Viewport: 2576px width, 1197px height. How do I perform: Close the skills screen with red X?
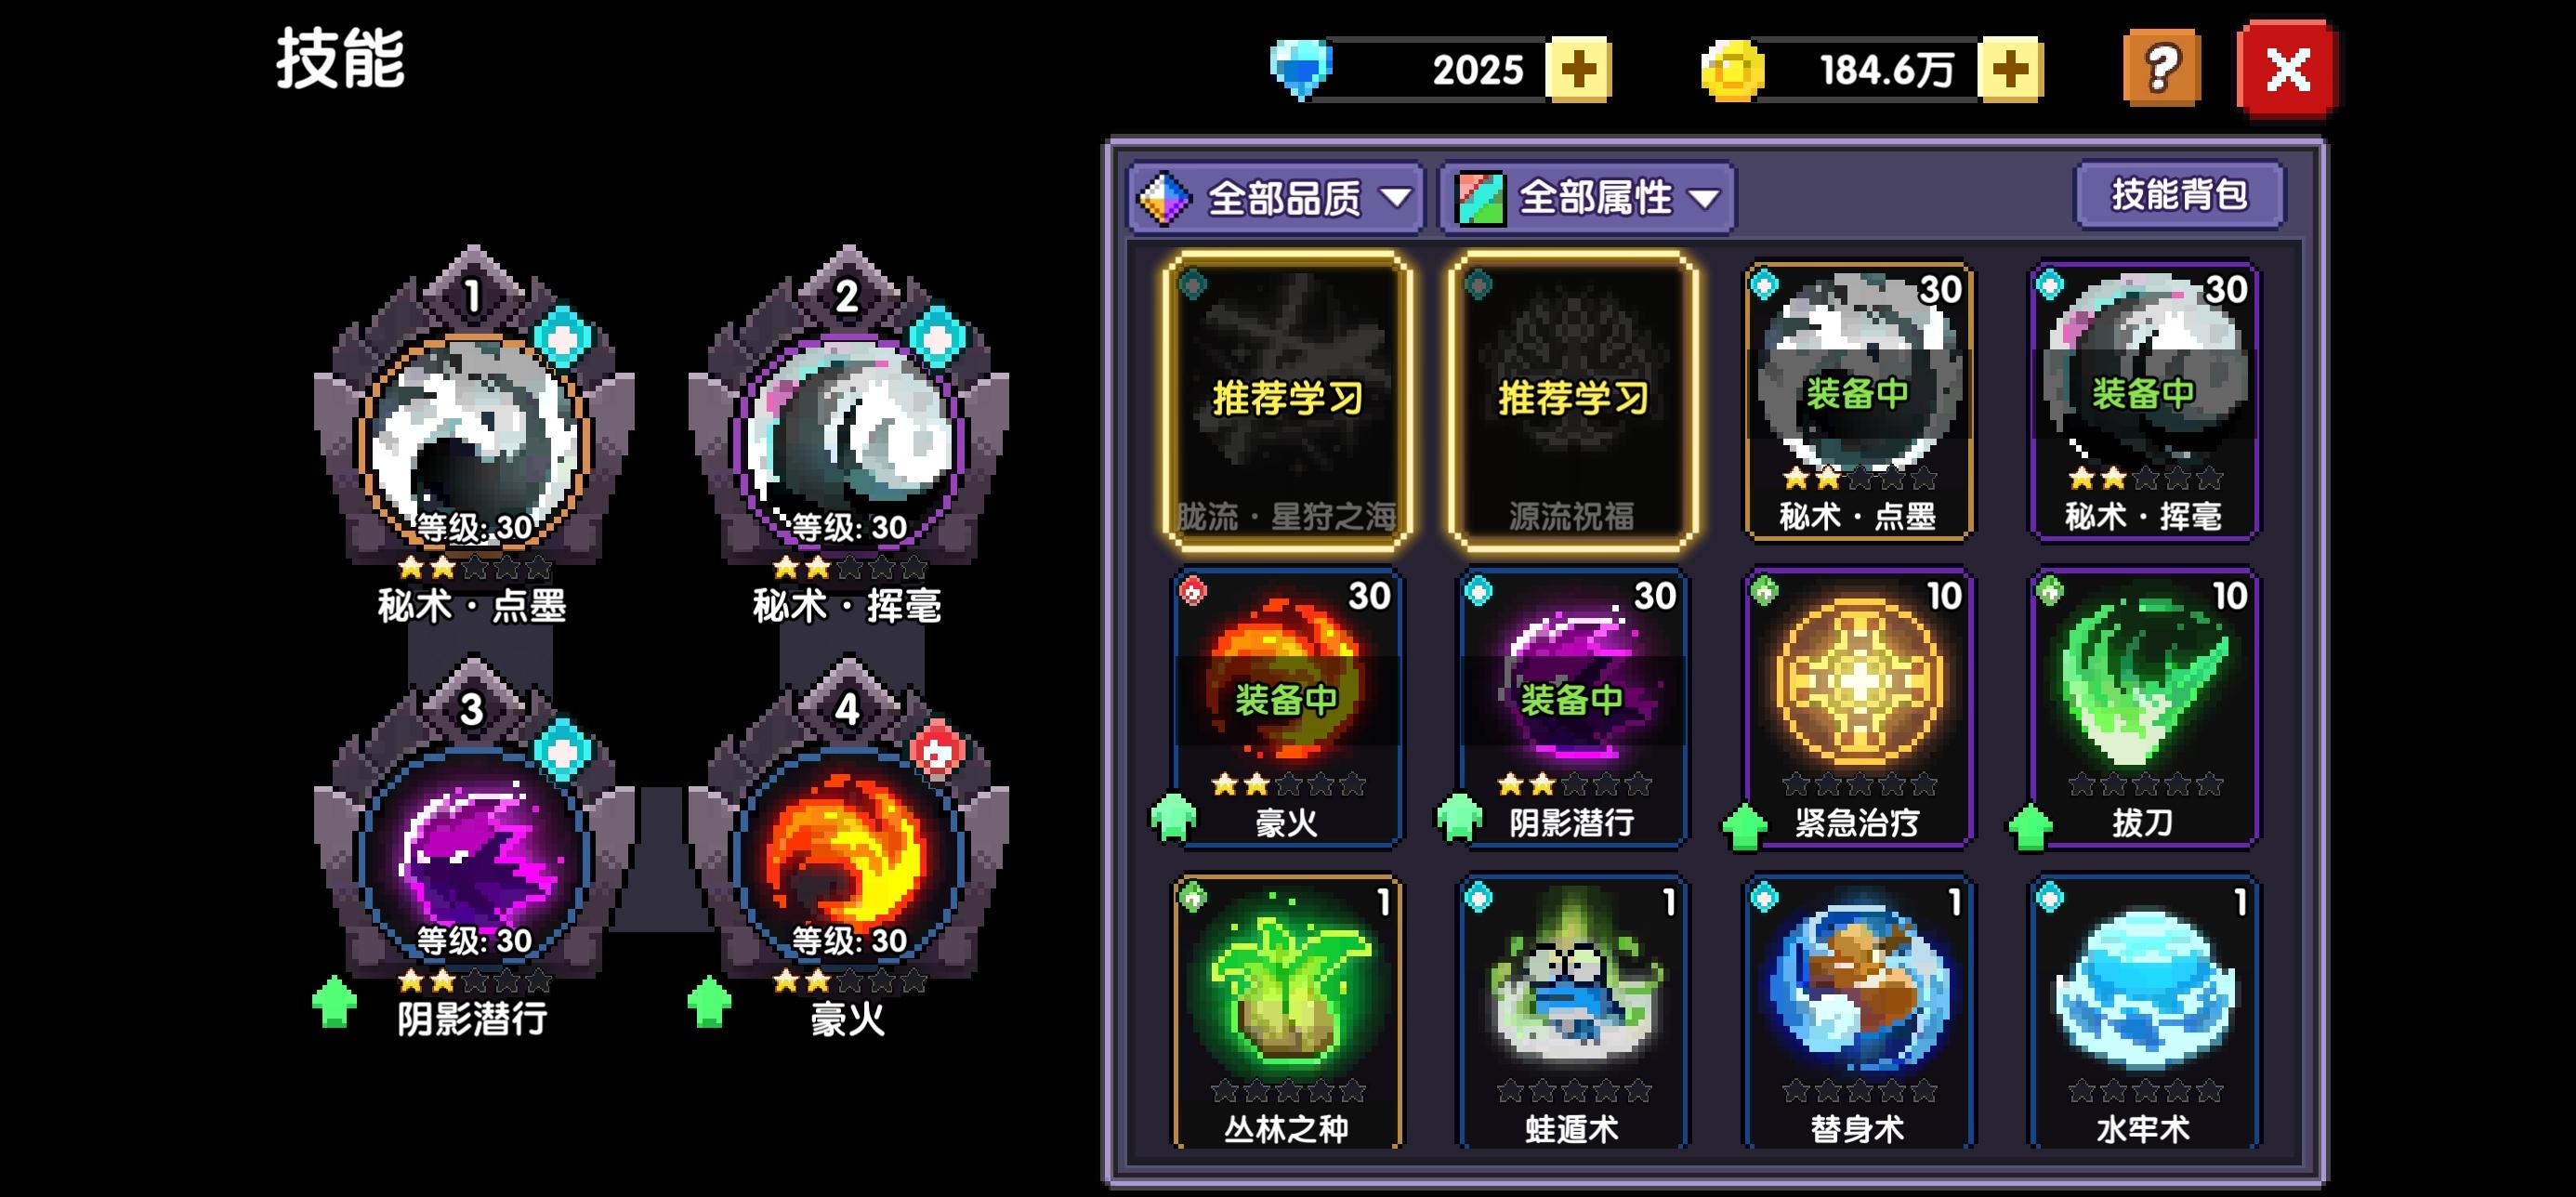(x=2287, y=68)
